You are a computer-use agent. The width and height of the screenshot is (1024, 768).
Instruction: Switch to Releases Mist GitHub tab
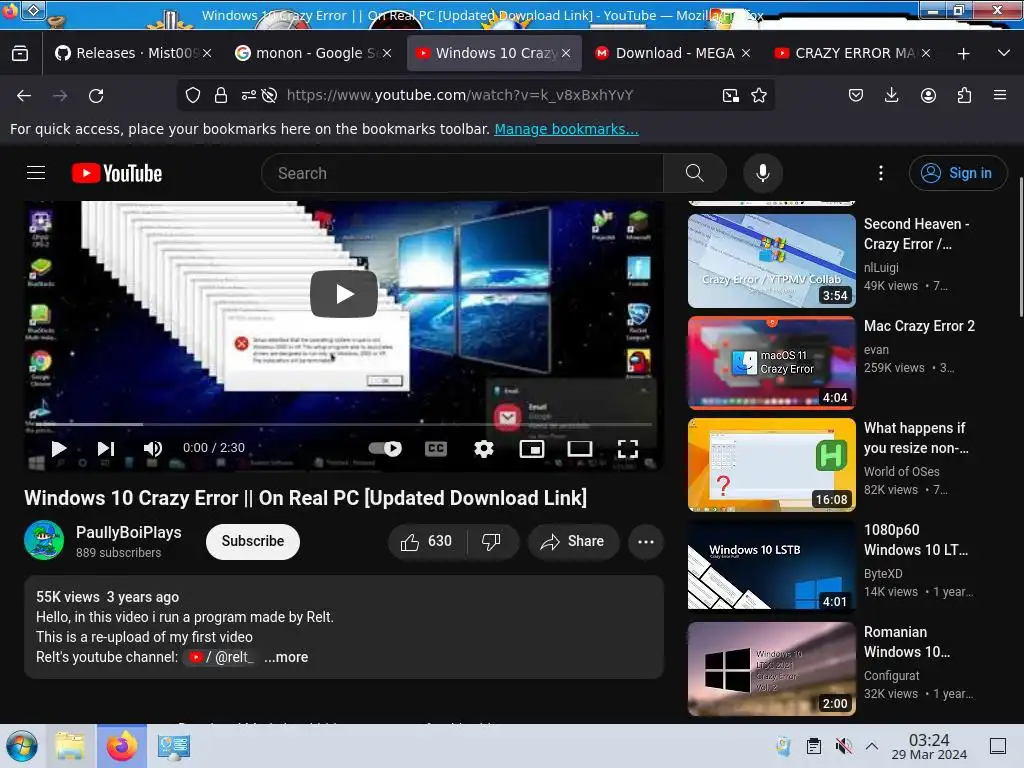(x=133, y=53)
